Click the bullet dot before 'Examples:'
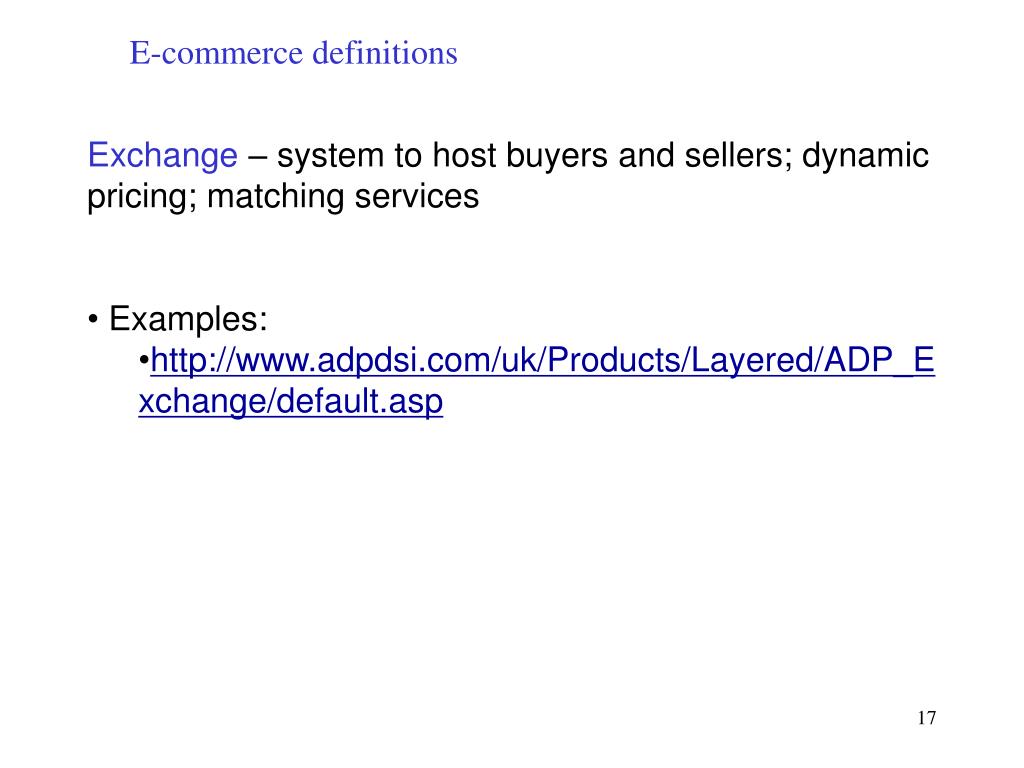The width and height of the screenshot is (1024, 768). pyautogui.click(x=93, y=320)
